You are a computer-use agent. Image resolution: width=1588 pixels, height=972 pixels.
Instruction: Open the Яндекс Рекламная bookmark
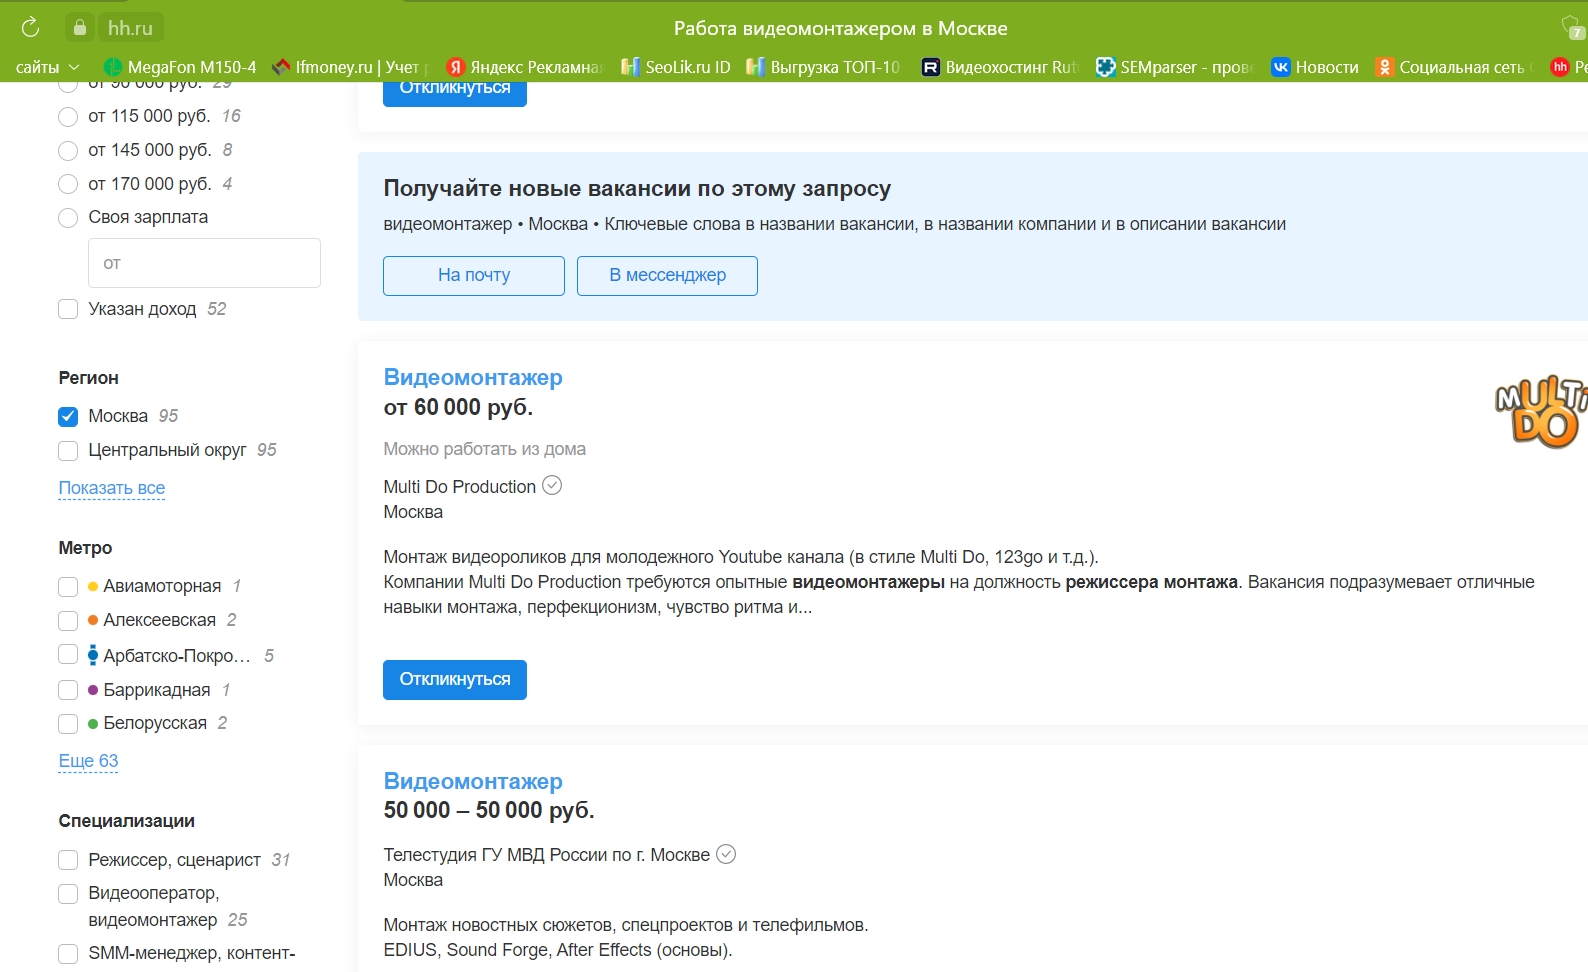point(525,67)
